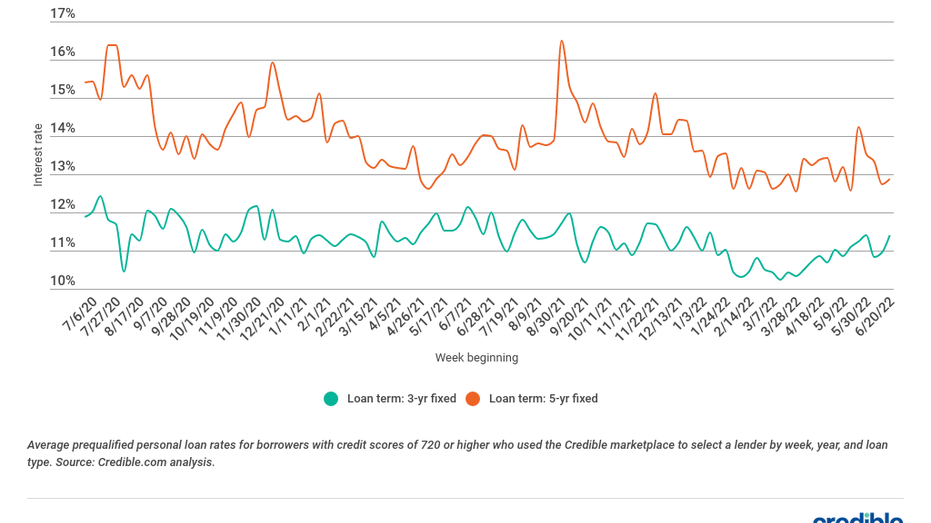
Task: Click the 17% y-axis label
Action: point(62,14)
